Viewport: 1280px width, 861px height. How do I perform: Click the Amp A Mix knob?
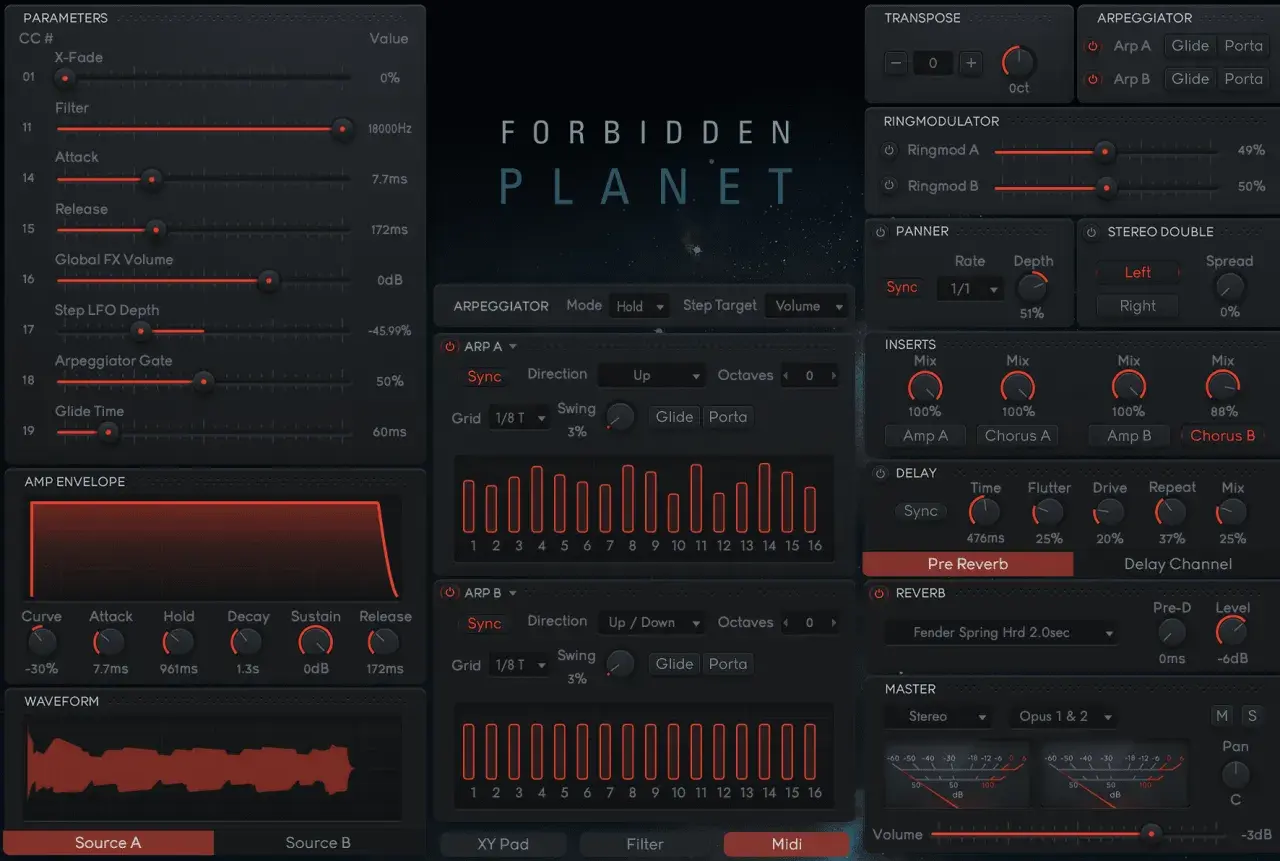(x=925, y=387)
